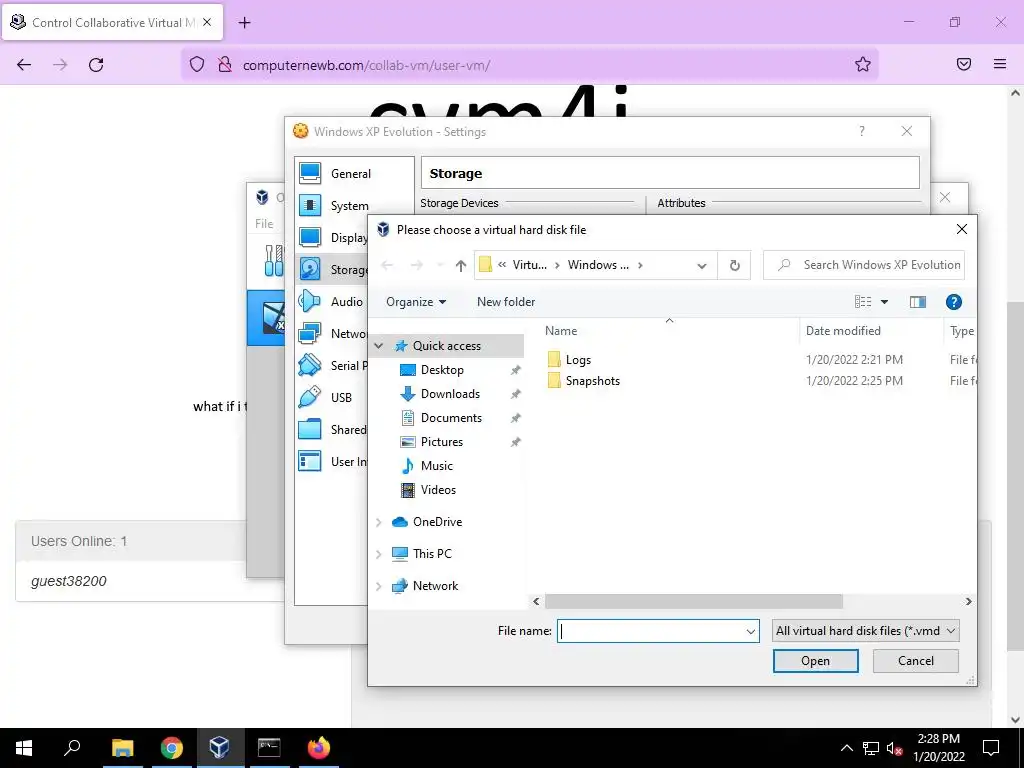Open the Settings dialog help question mark

coord(862,131)
